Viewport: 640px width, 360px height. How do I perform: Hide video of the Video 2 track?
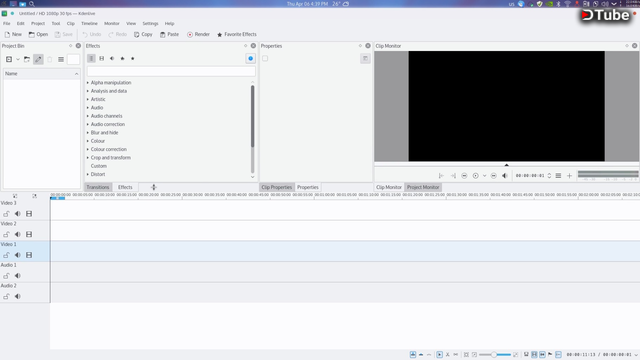pos(29,234)
